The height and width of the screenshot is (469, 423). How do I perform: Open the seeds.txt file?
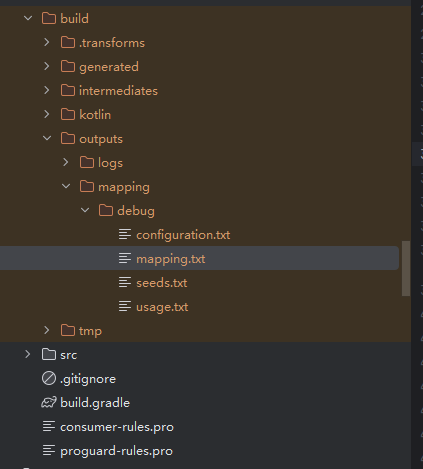(162, 283)
